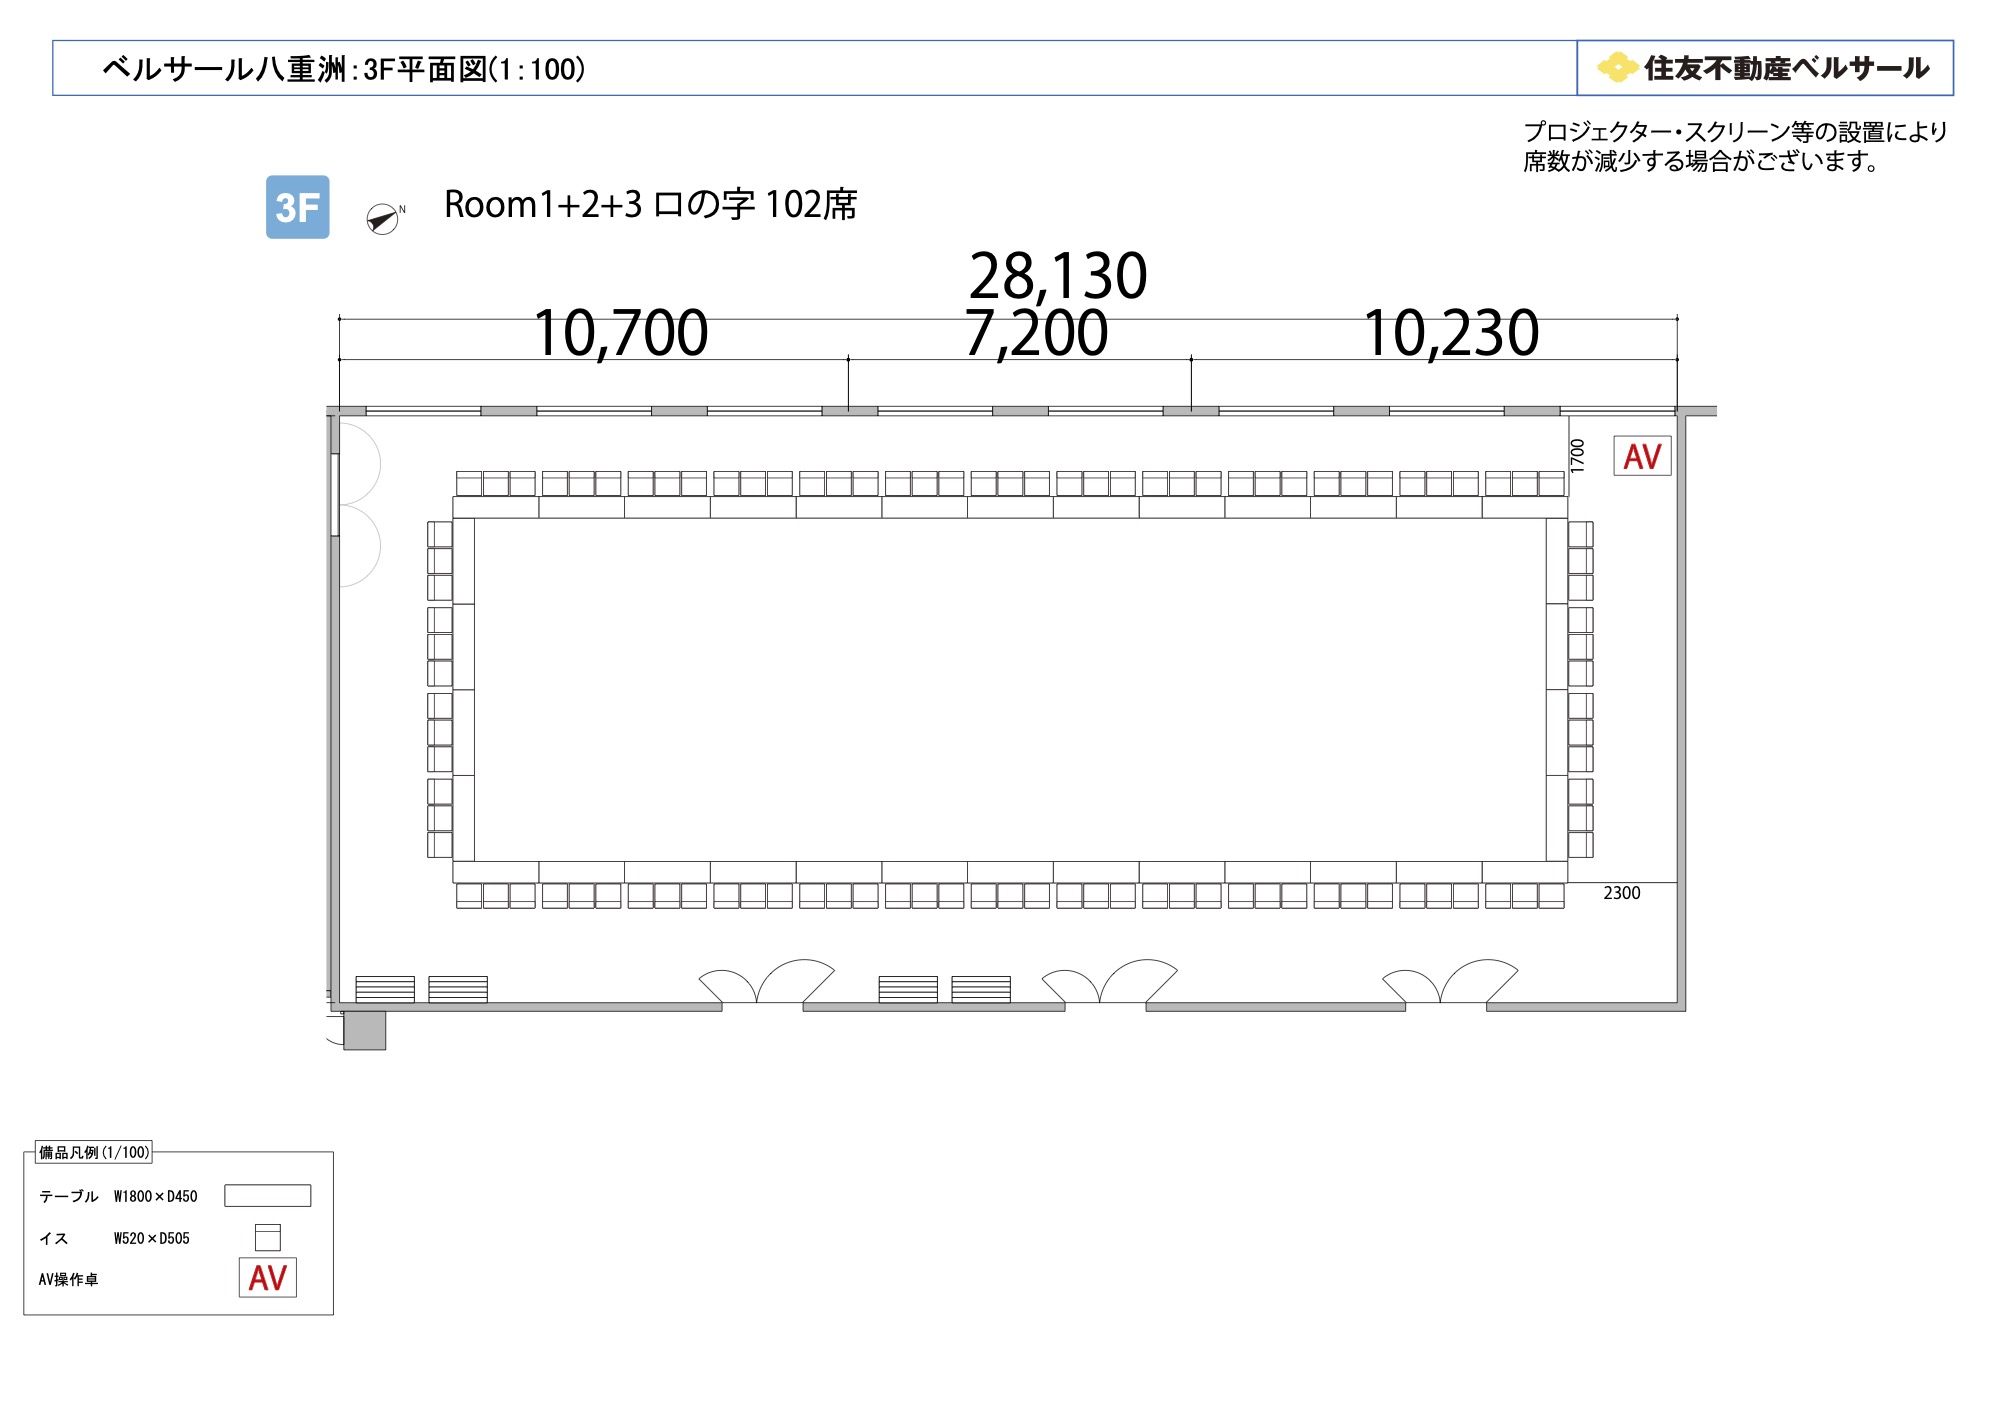Click the 28,130 overall dimension
The width and height of the screenshot is (2000, 1414).
1058,276
